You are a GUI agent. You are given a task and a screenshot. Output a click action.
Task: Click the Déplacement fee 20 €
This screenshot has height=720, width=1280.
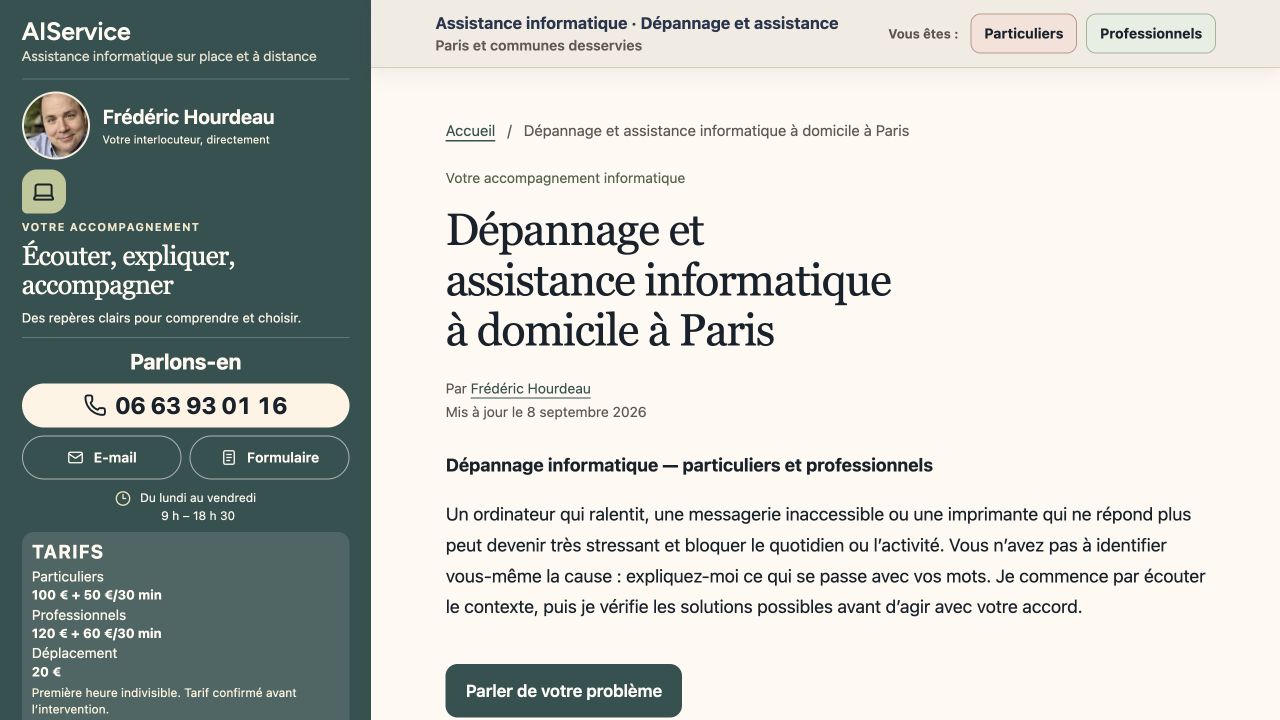(x=47, y=672)
